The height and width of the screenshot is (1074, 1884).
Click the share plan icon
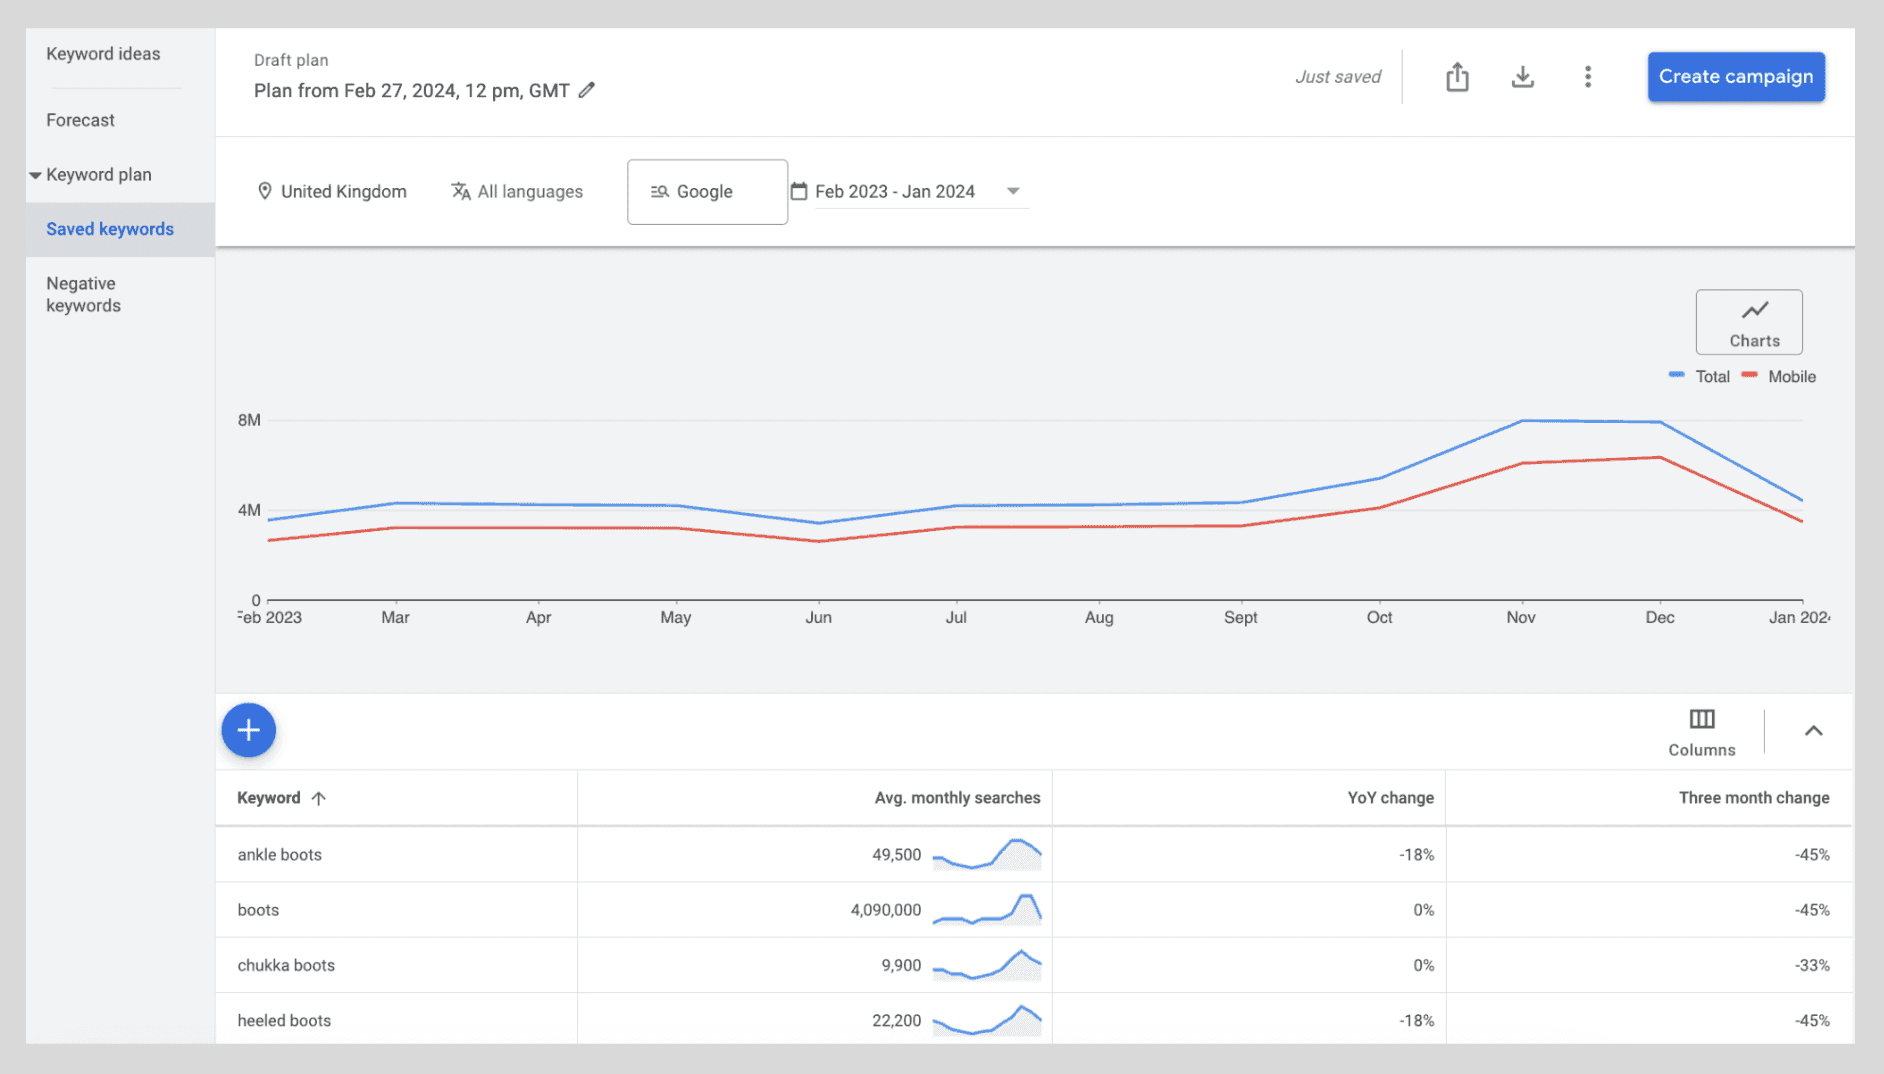coord(1457,77)
